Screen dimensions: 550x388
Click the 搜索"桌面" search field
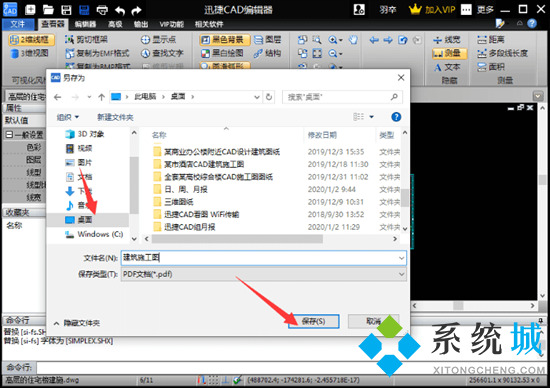(342, 97)
